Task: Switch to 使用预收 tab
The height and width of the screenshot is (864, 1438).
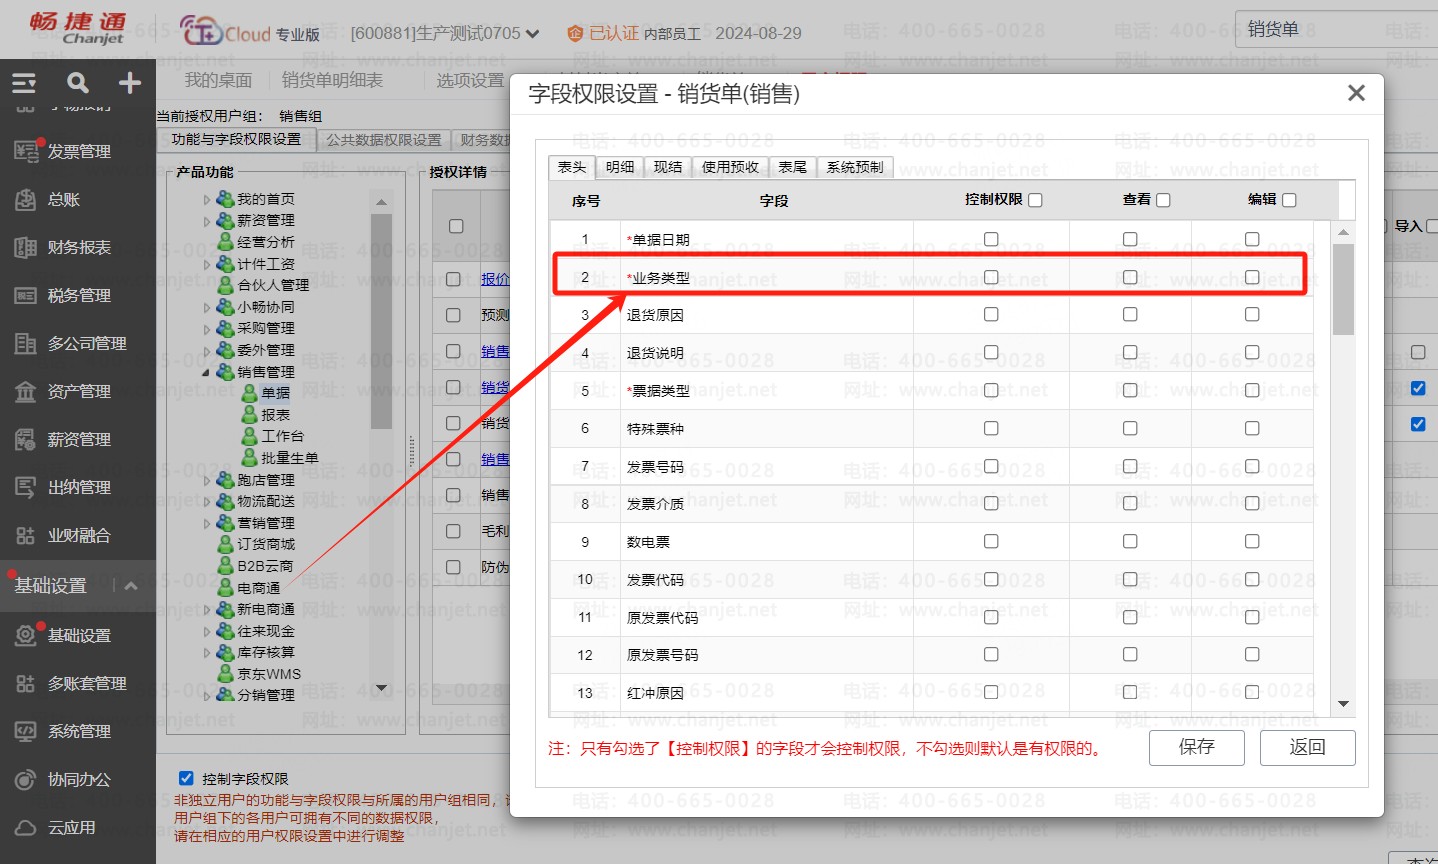Action: tap(730, 167)
